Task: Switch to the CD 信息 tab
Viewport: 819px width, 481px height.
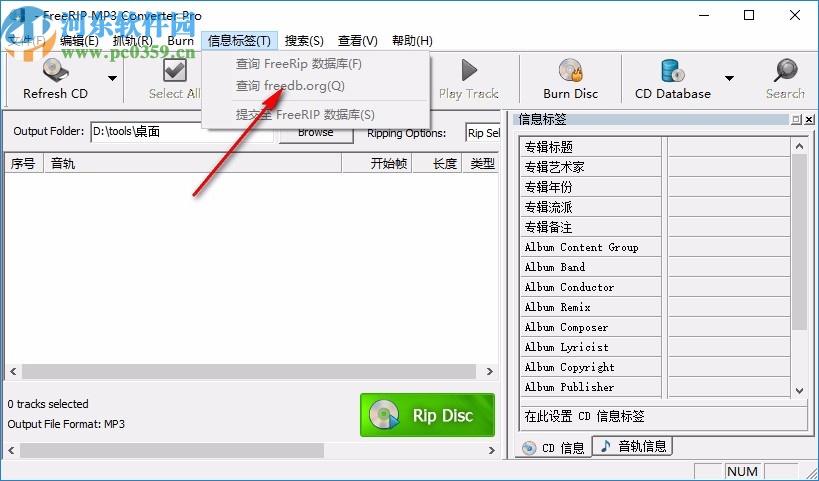Action: (554, 448)
